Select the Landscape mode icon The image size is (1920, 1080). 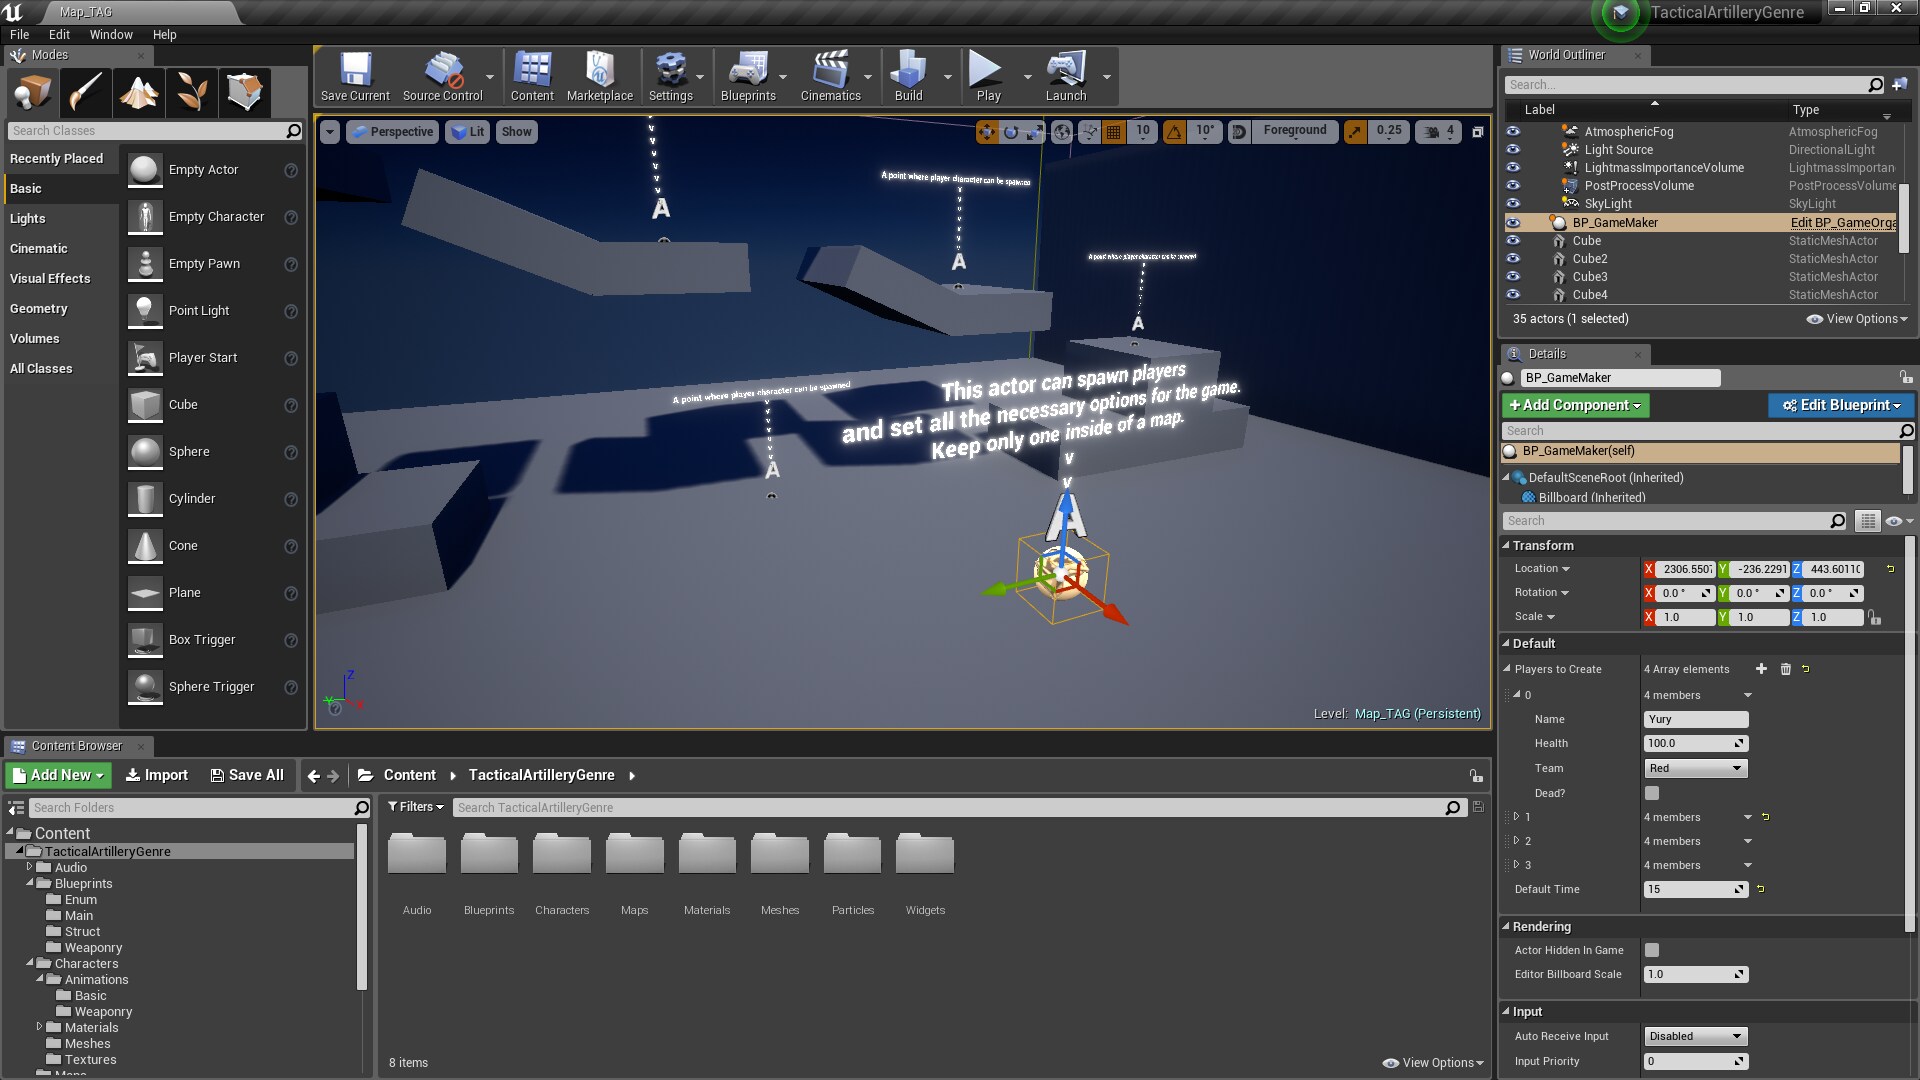(139, 93)
